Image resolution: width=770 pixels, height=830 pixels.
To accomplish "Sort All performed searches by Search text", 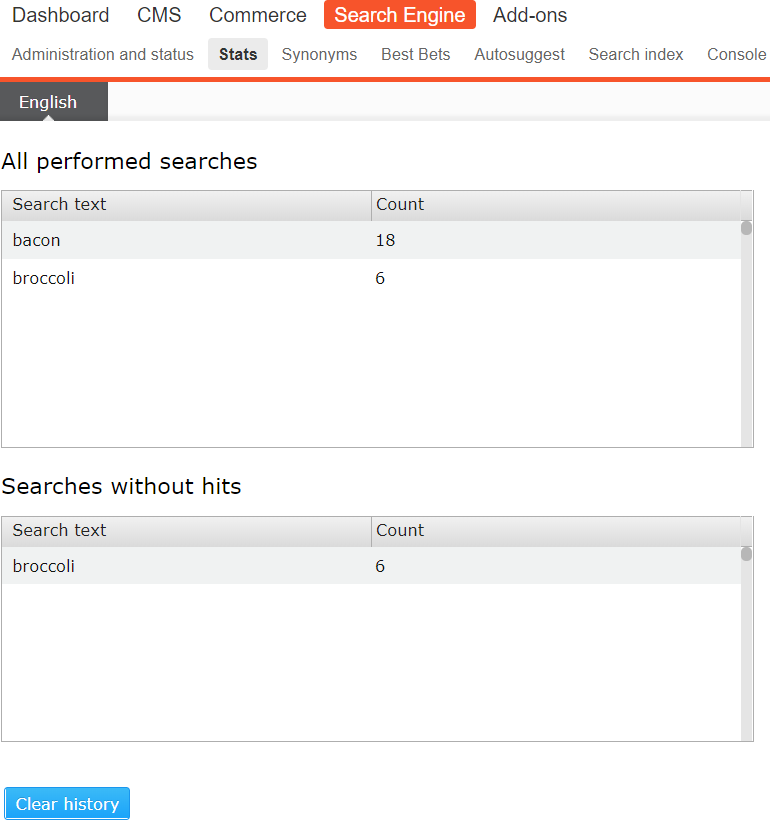I will coord(186,205).
